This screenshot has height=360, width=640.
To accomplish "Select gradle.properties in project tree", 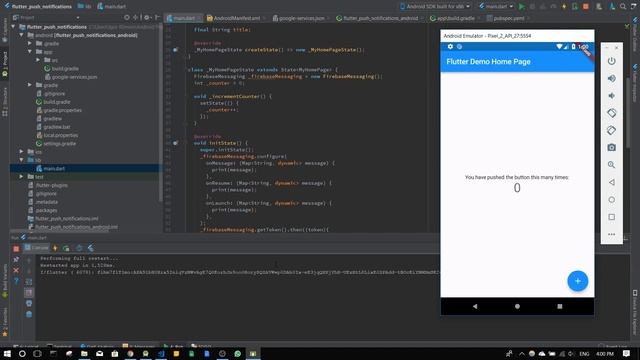I will pyautogui.click(x=59, y=110).
